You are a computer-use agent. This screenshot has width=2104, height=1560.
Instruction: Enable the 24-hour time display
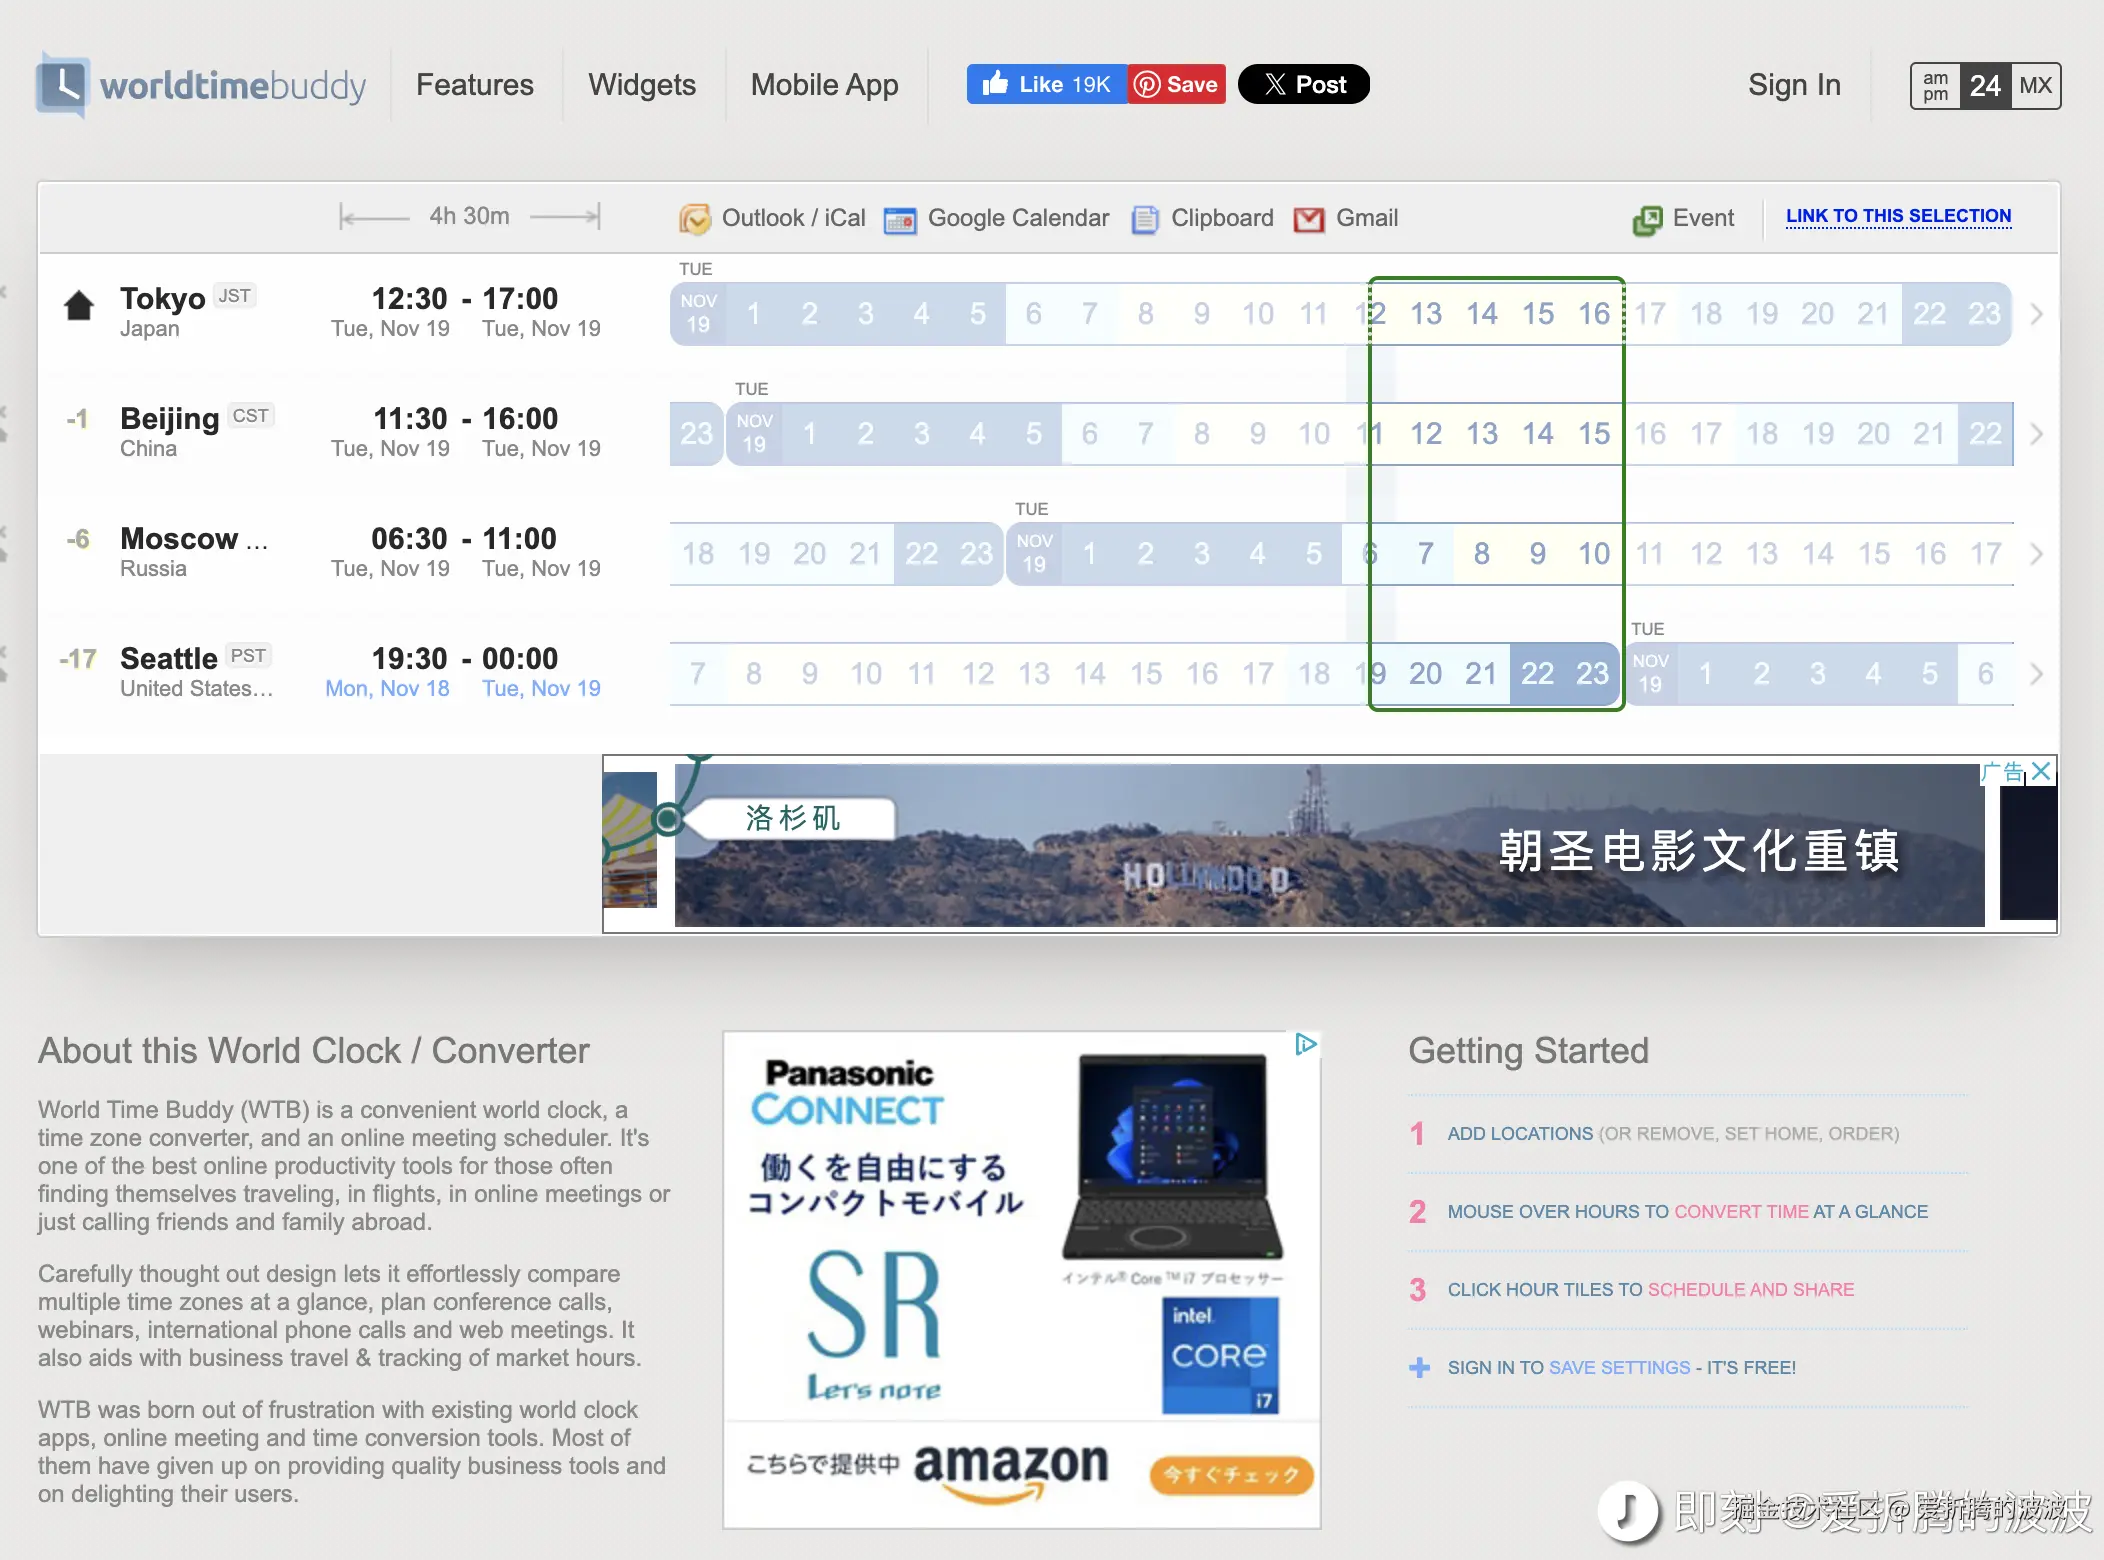pos(1986,86)
